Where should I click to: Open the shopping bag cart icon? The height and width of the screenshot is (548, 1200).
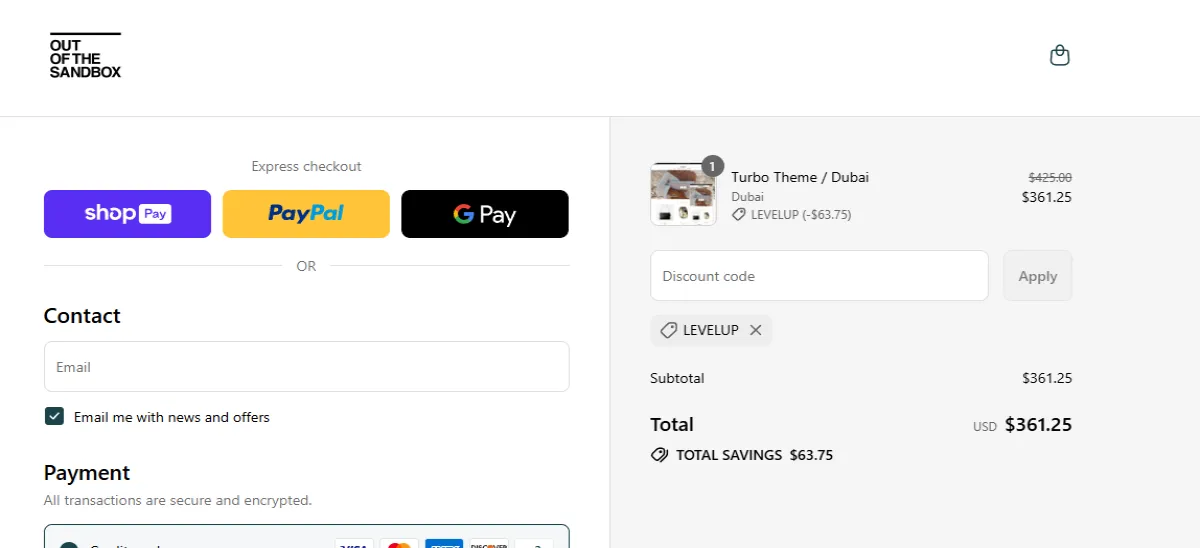point(1060,56)
